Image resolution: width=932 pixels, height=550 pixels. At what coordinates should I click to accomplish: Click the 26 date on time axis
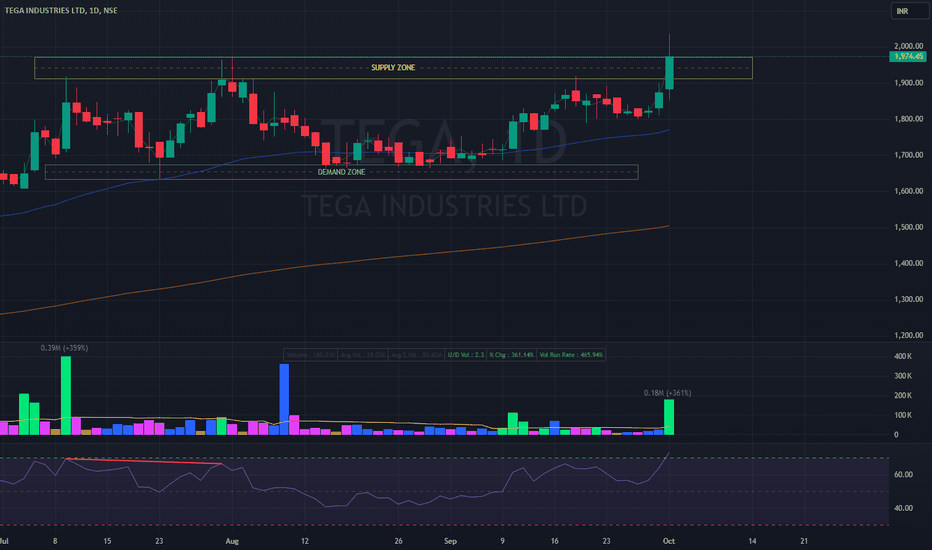tap(398, 541)
